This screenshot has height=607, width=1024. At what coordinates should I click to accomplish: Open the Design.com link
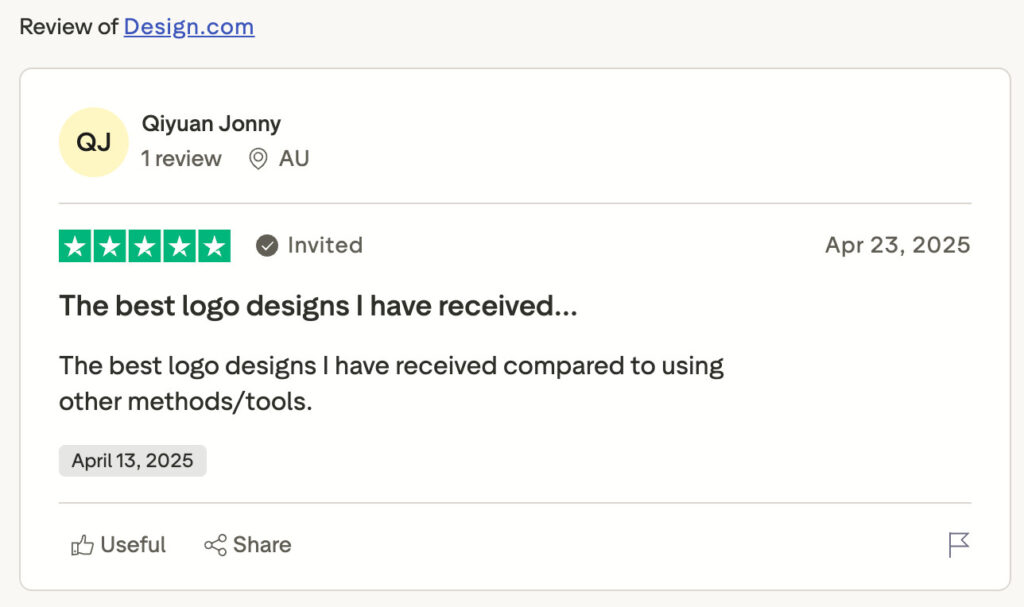coord(189,27)
